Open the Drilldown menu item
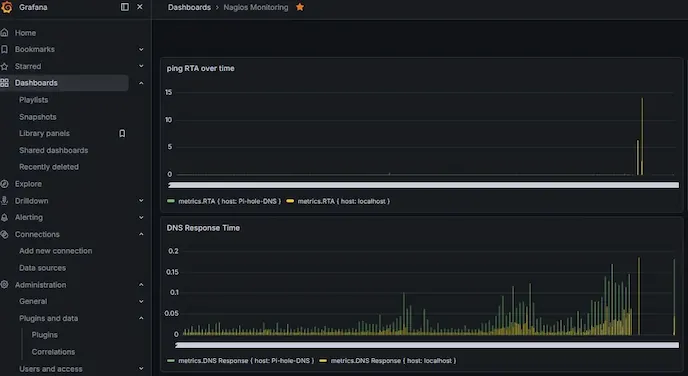 coord(32,201)
